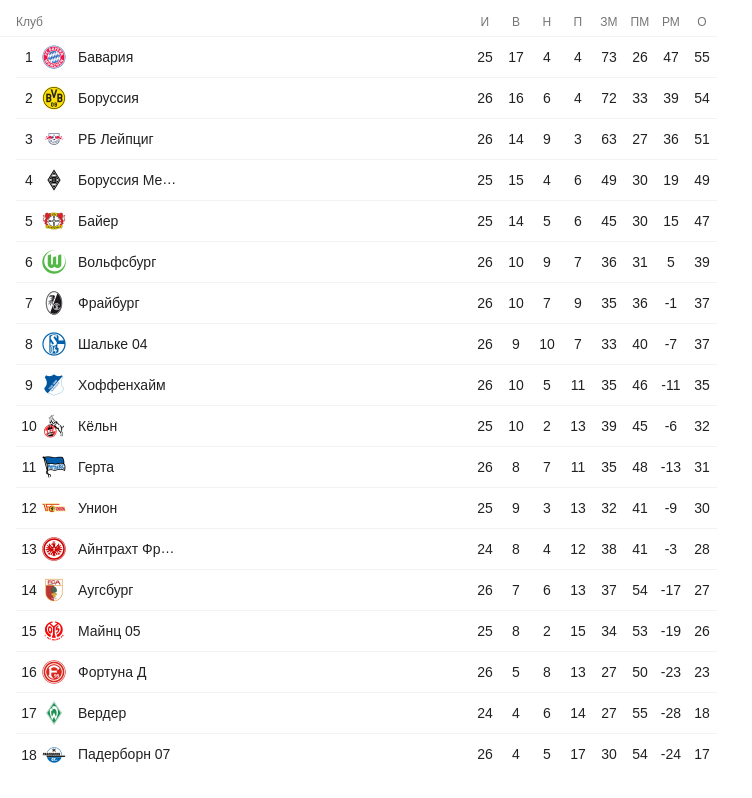Click the Schalke 04 club logo
The image size is (752, 798).
(x=54, y=344)
